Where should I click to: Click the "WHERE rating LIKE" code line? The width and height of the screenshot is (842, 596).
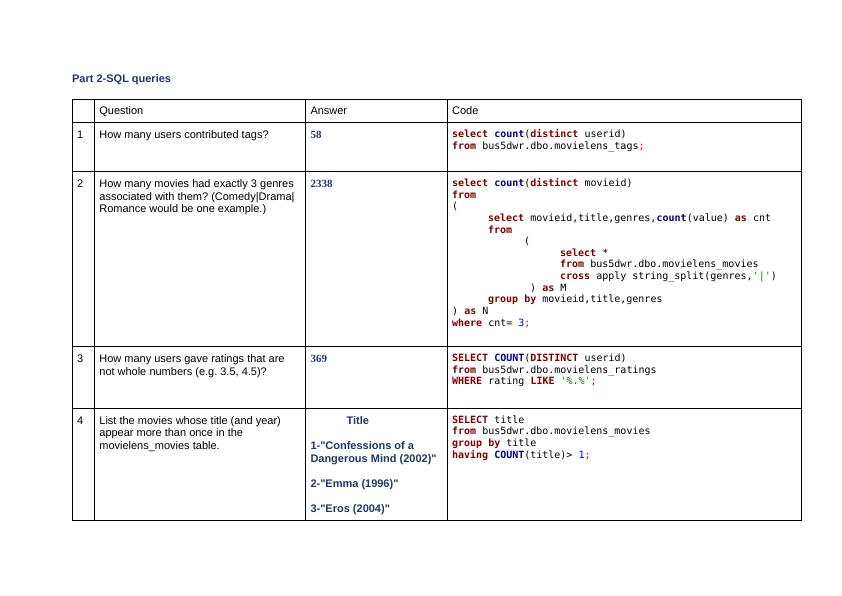[x=523, y=381]
